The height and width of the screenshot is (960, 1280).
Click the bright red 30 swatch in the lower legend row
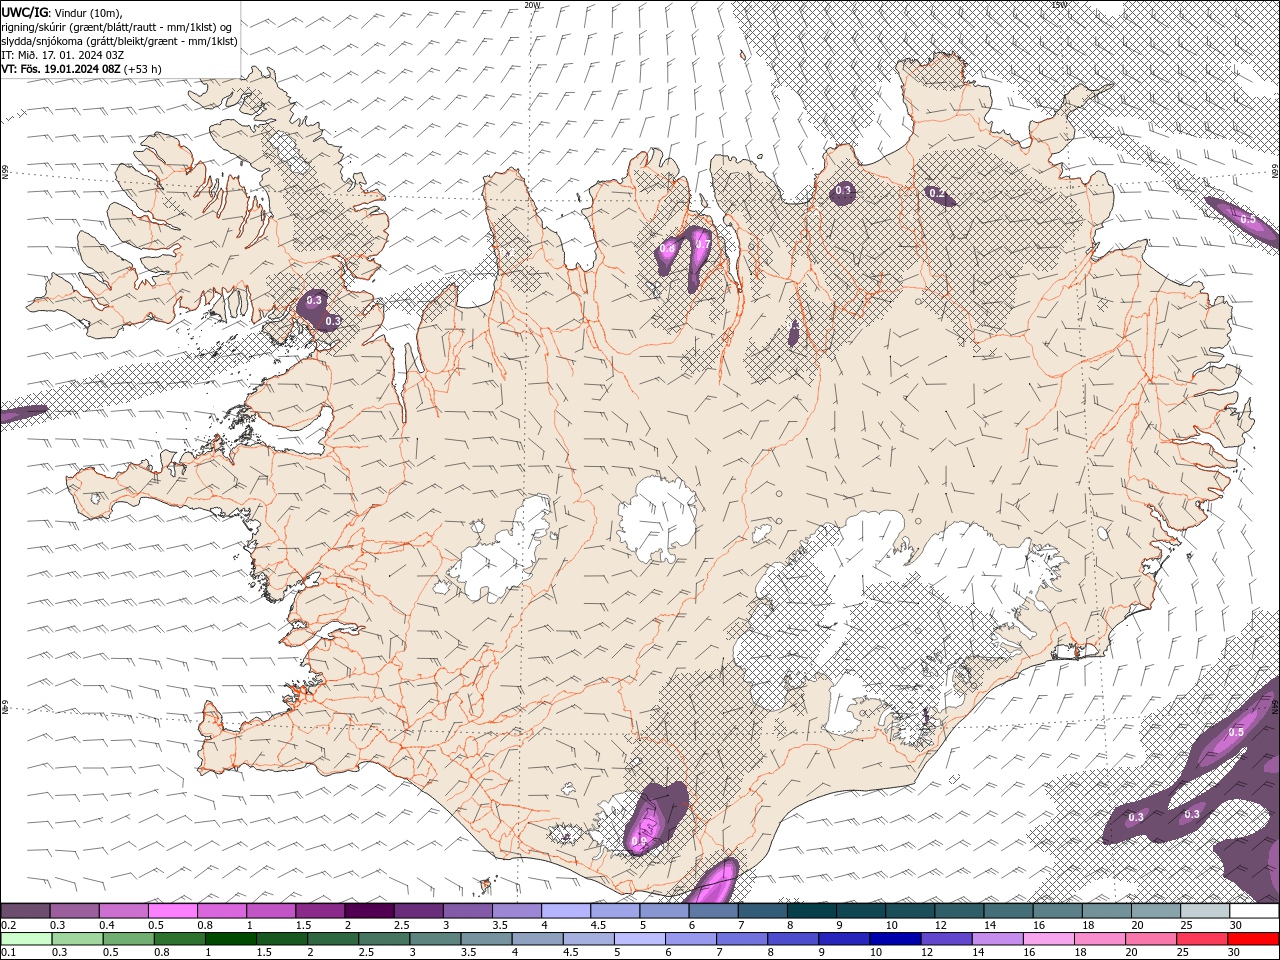pos(1254,939)
